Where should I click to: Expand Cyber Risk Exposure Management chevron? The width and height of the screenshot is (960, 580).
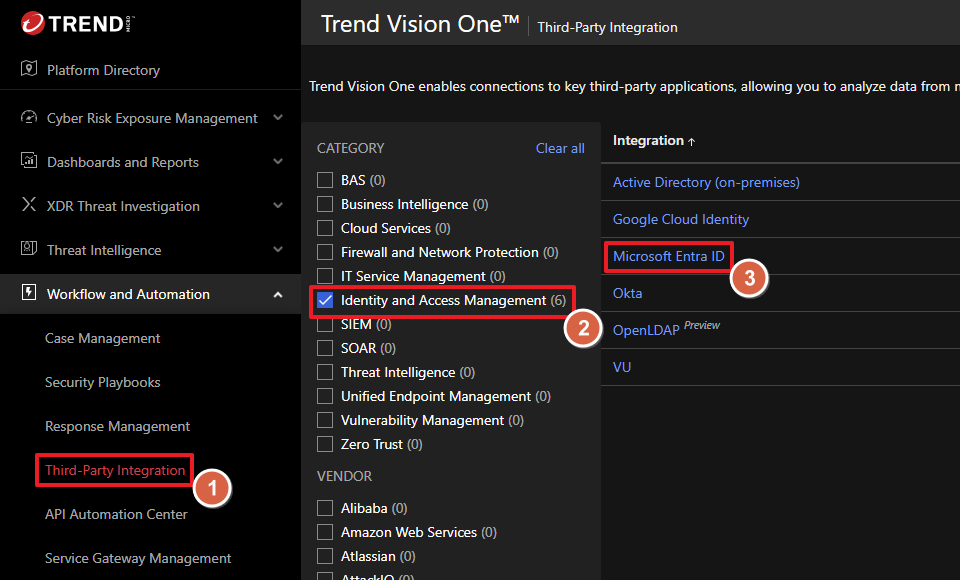[x=278, y=118]
